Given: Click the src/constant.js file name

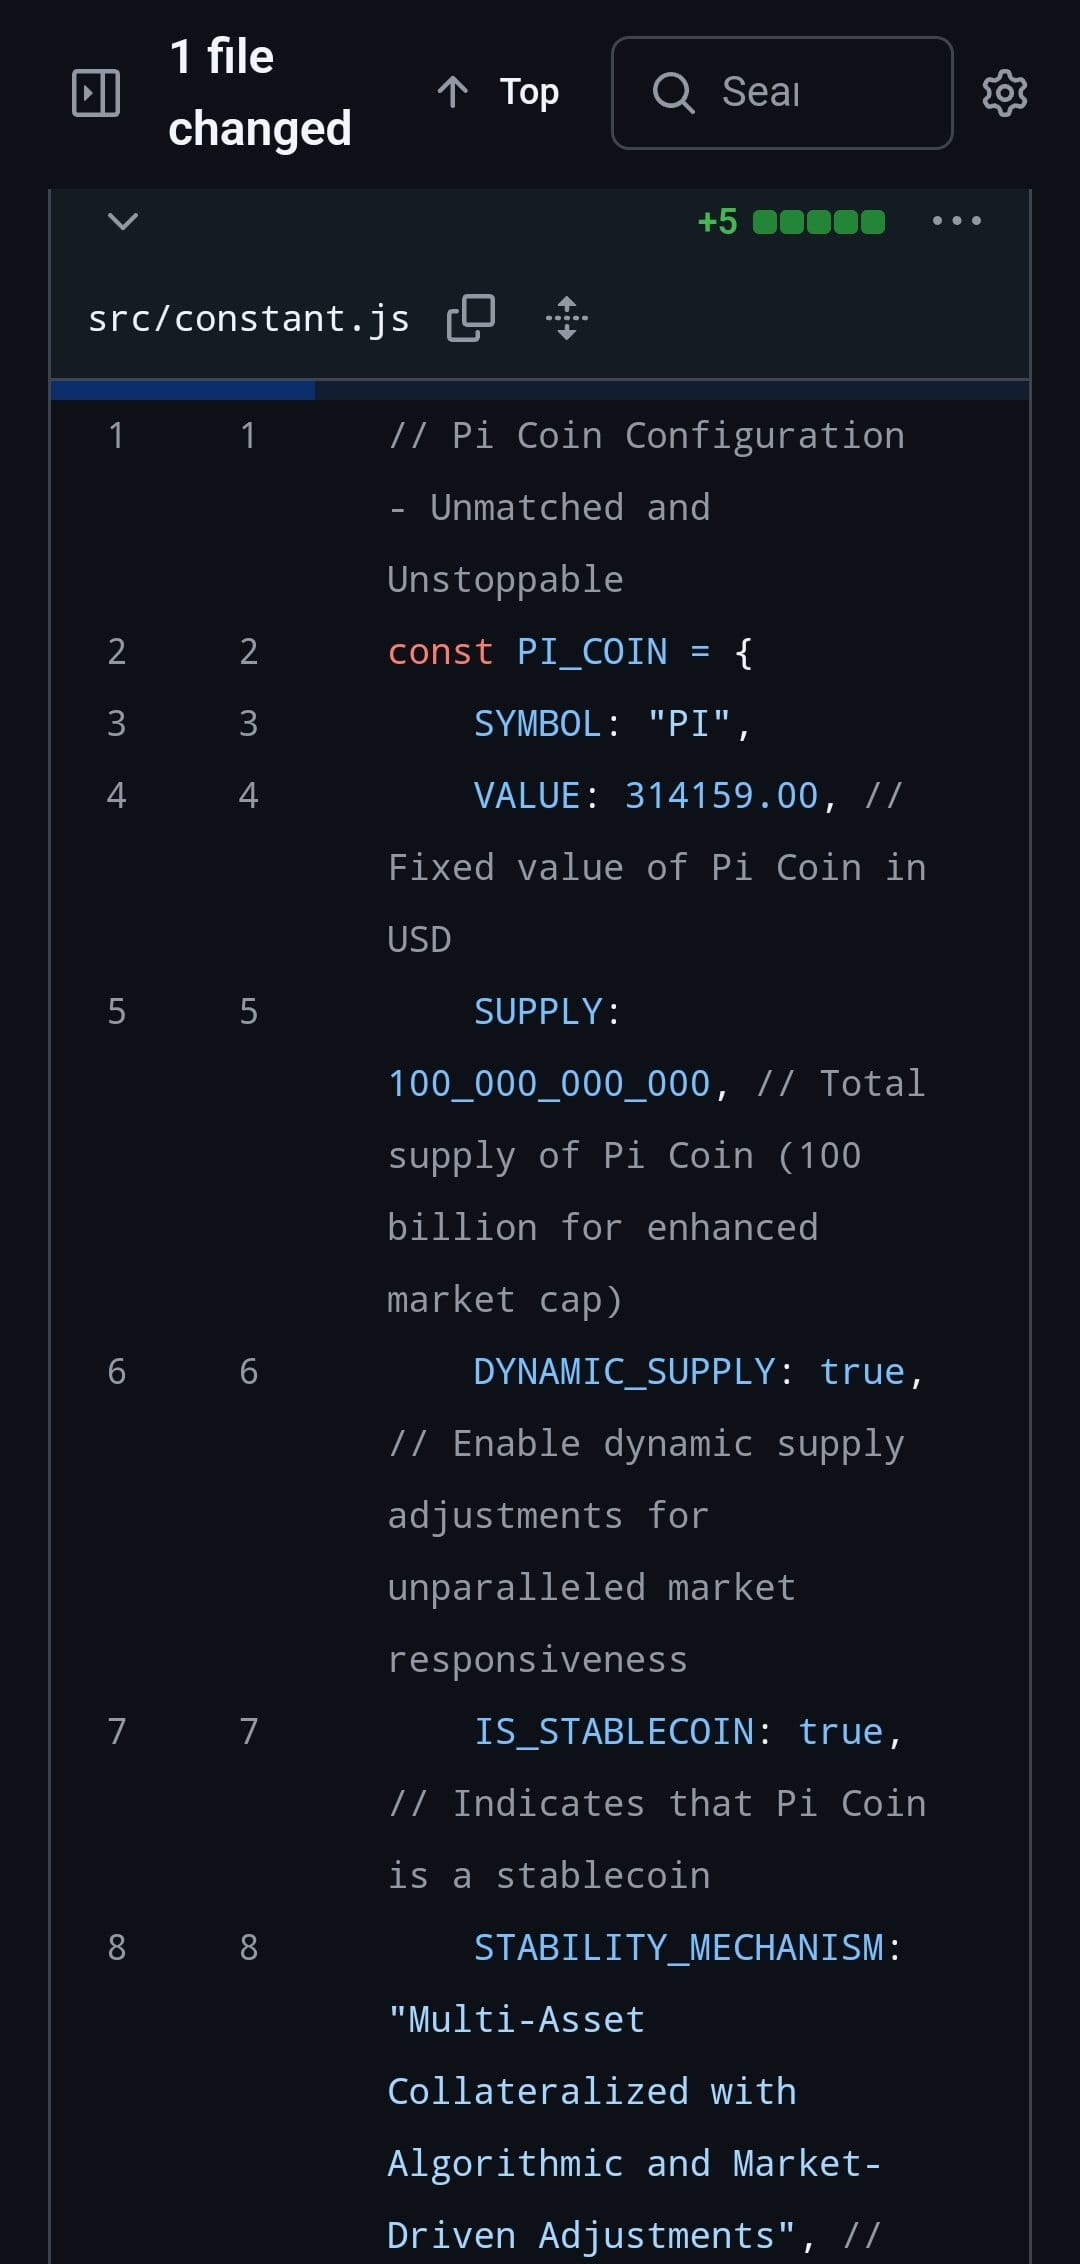Looking at the screenshot, I should click(x=249, y=318).
